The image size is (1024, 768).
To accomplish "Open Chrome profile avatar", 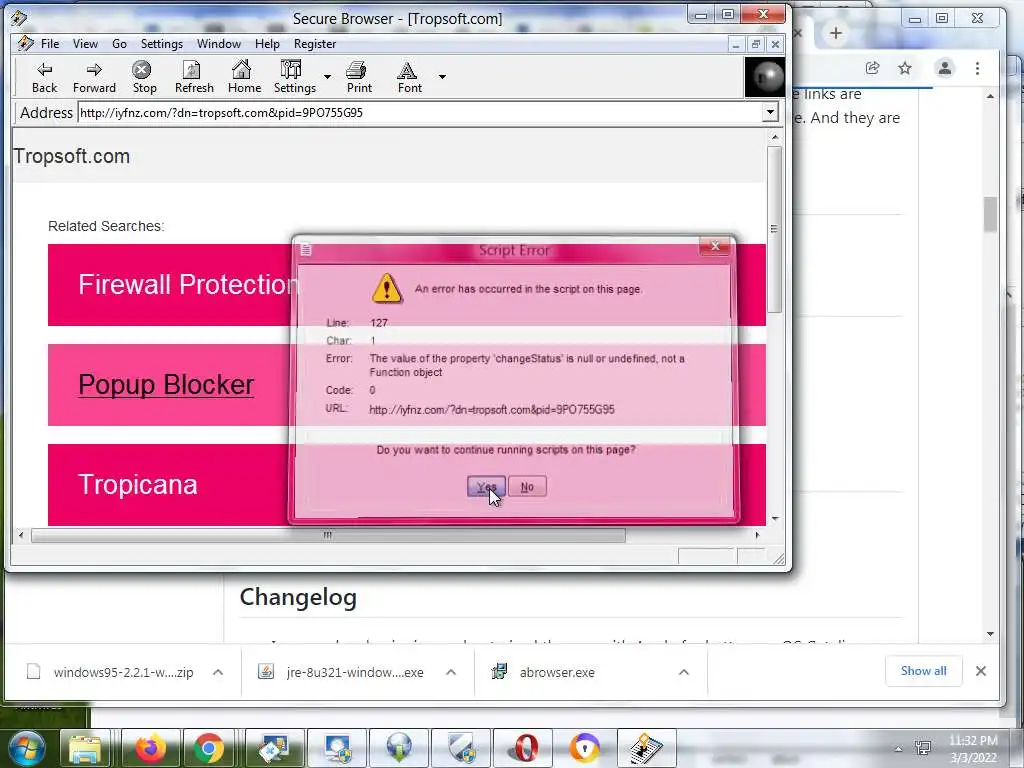I will [944, 68].
